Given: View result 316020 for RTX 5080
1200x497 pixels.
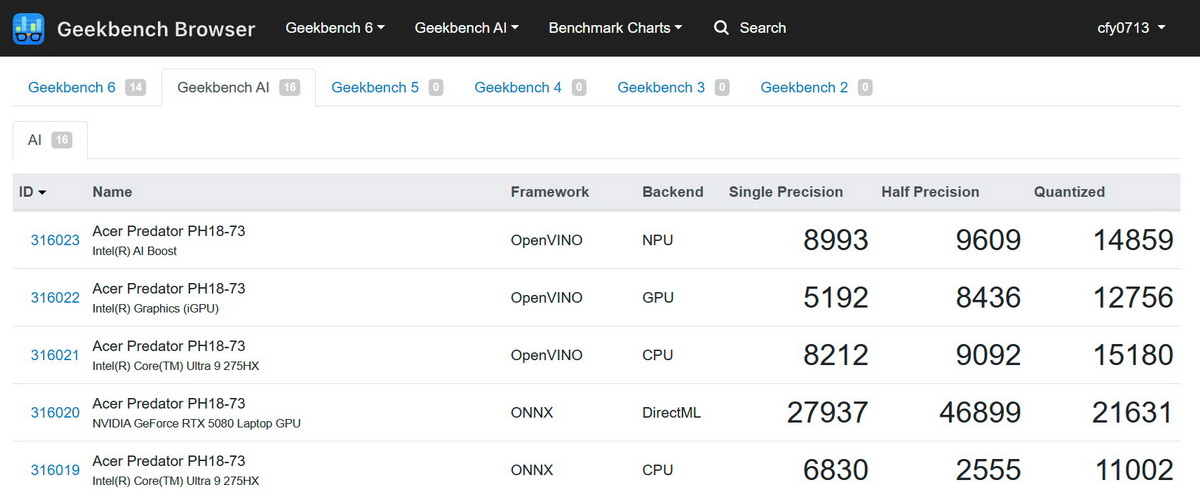Looking at the screenshot, I should click(x=55, y=413).
